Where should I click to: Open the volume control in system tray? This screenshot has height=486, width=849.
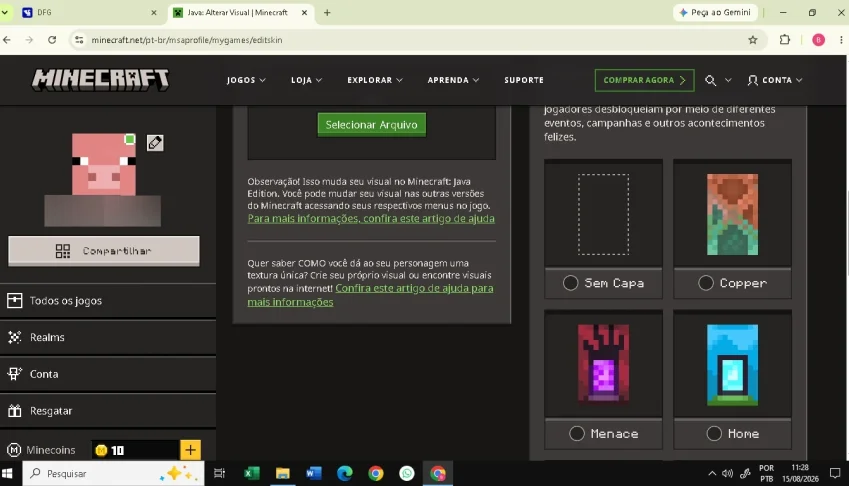[x=727, y=474]
